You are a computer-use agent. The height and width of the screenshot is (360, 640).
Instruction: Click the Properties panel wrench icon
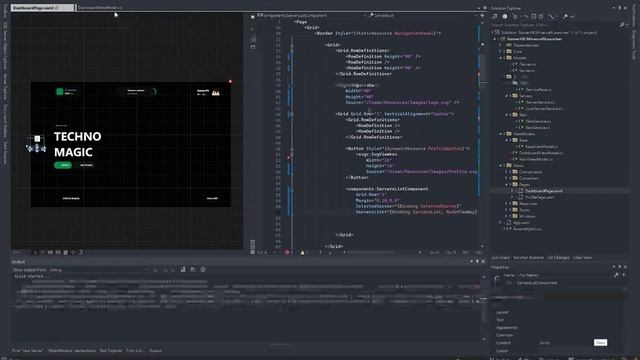coord(616,276)
